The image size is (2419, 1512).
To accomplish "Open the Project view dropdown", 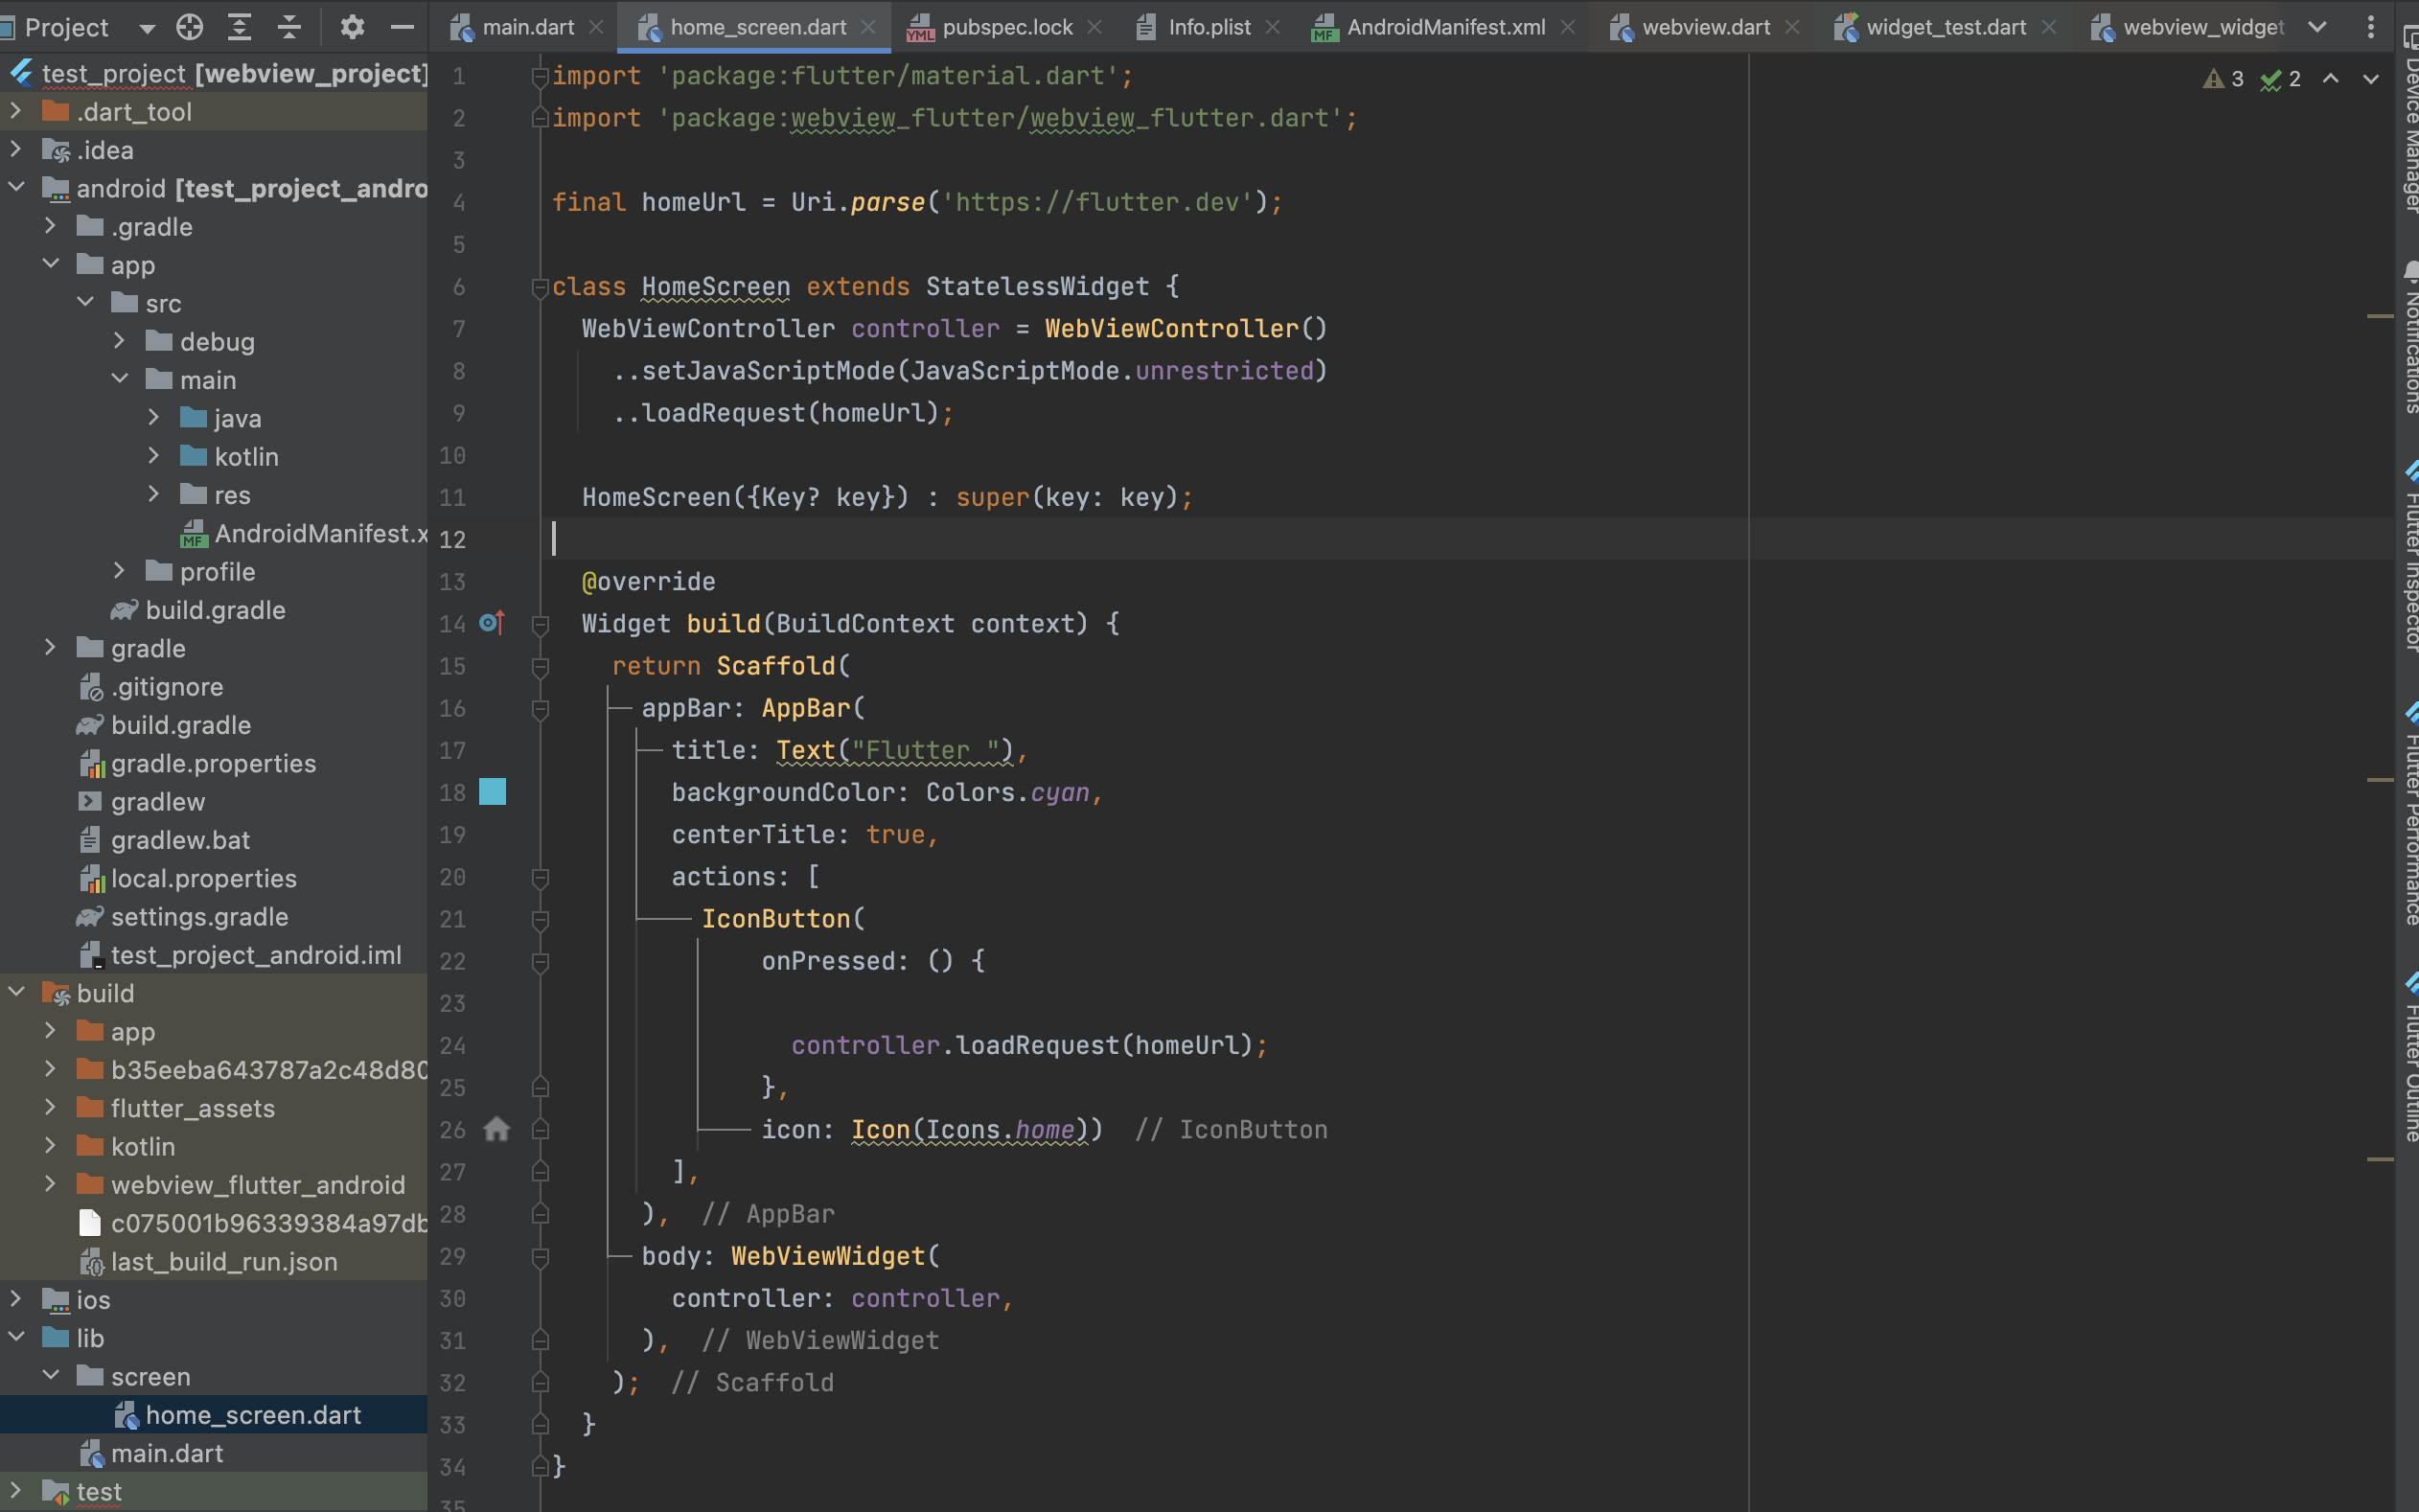I will click(x=147, y=28).
